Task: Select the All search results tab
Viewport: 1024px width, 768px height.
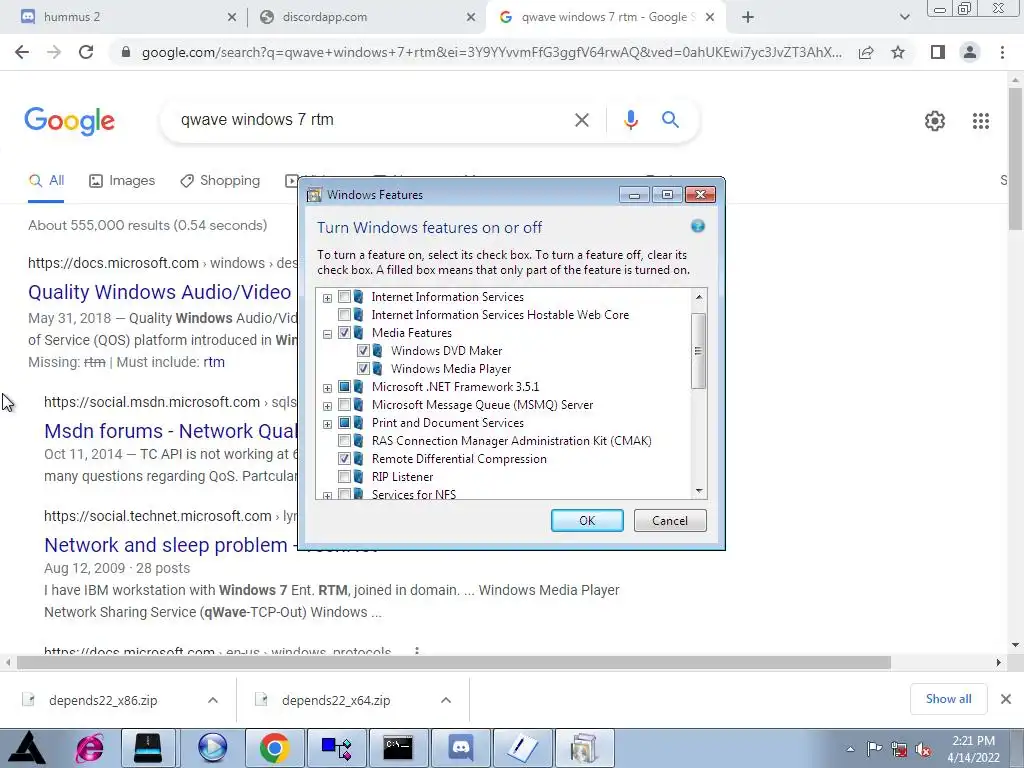Action: coord(46,181)
